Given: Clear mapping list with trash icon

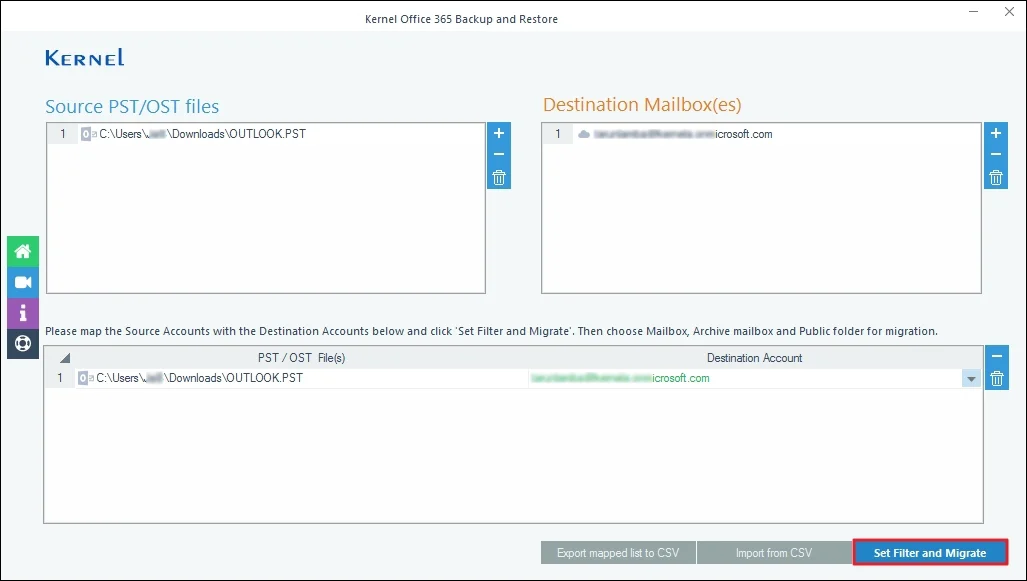Looking at the screenshot, I should [997, 379].
